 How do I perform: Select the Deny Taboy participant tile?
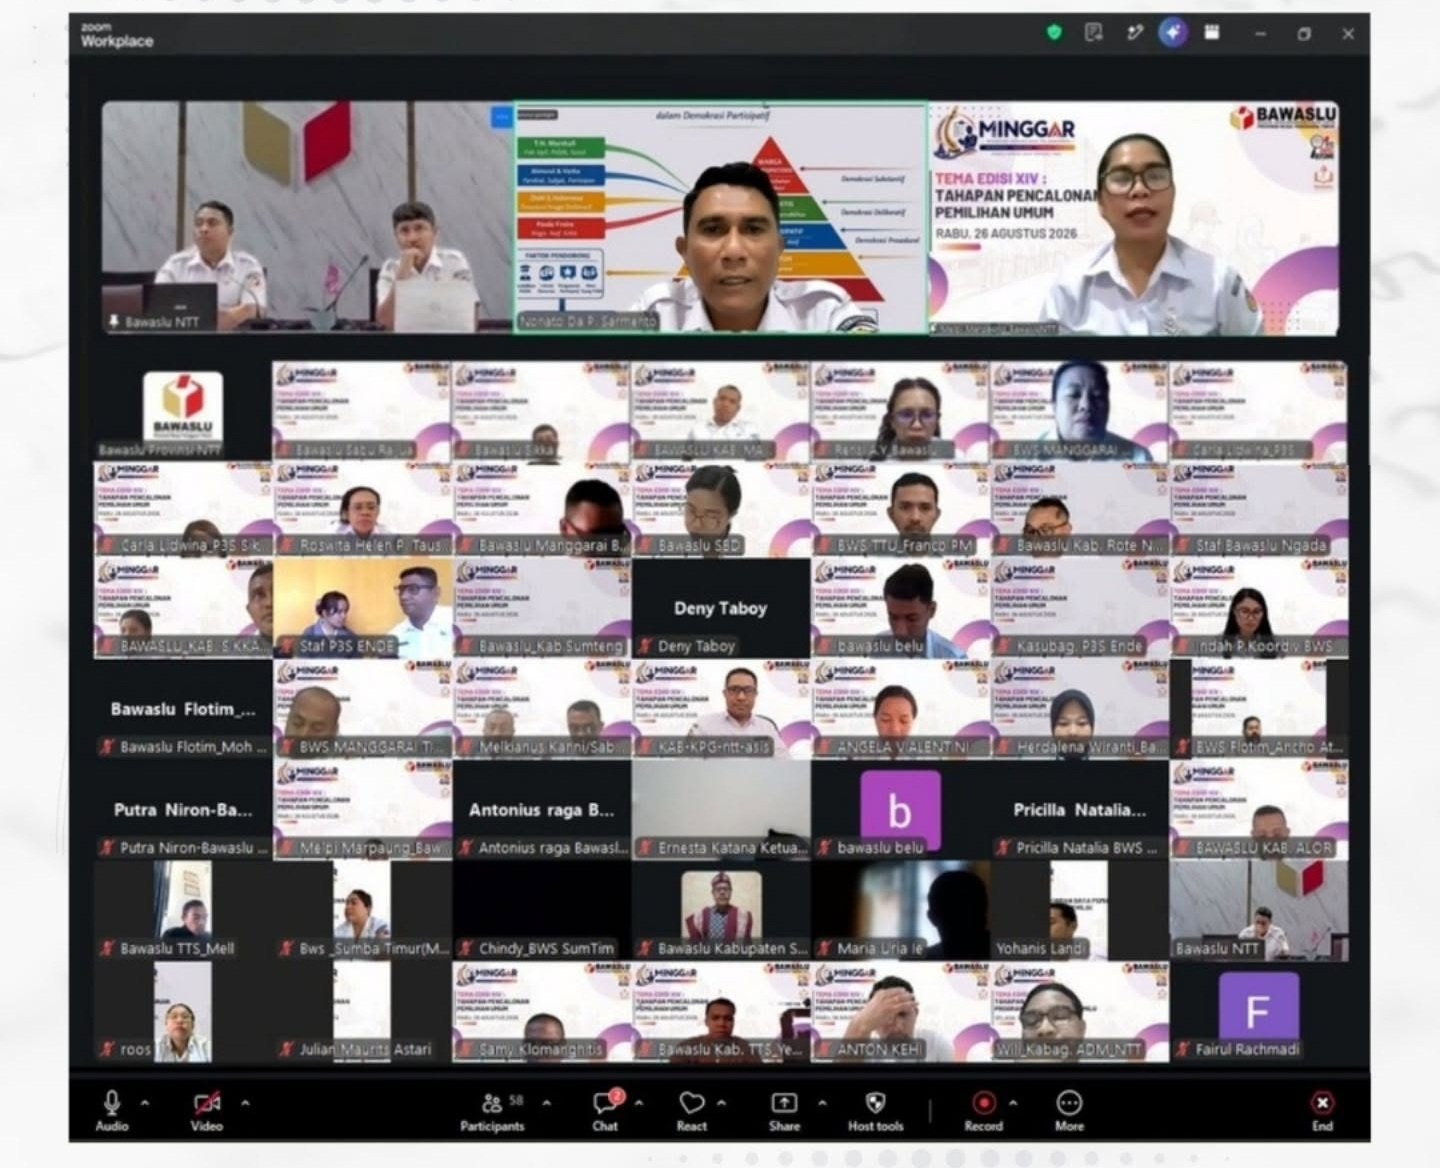tap(721, 608)
